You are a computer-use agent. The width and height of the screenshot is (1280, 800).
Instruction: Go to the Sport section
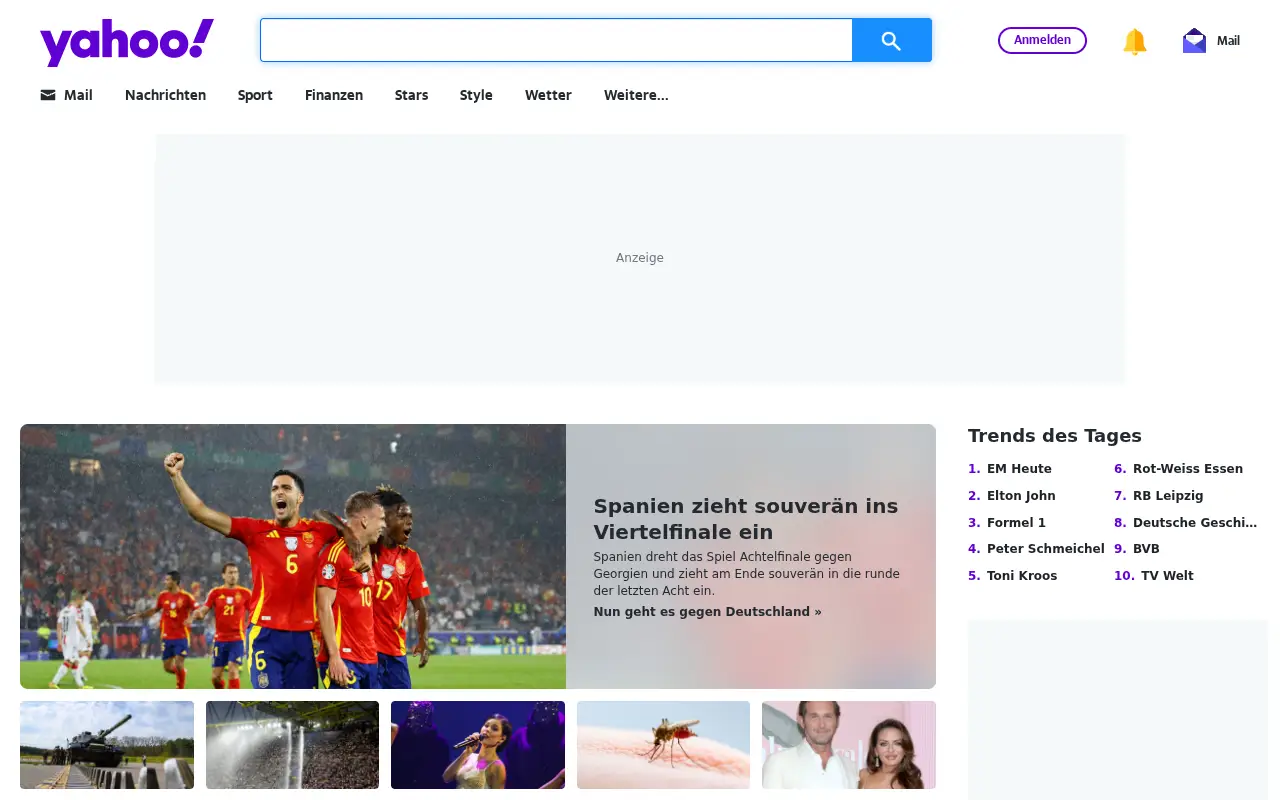pyautogui.click(x=255, y=95)
